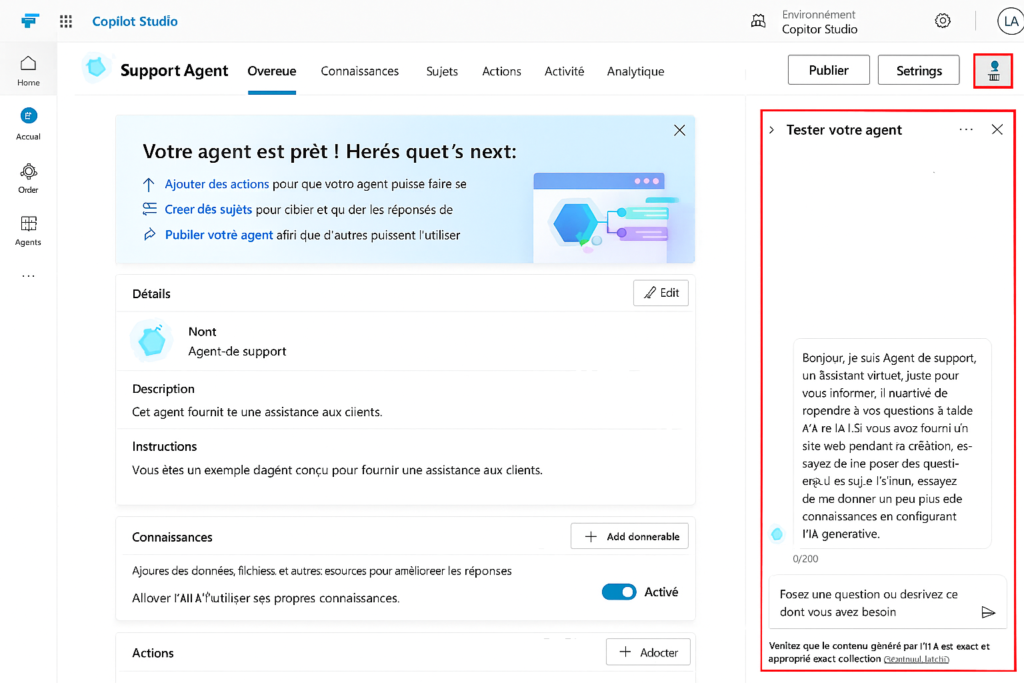Click the Edit button in Détails
The width and height of the screenshot is (1024, 683).
tap(660, 293)
